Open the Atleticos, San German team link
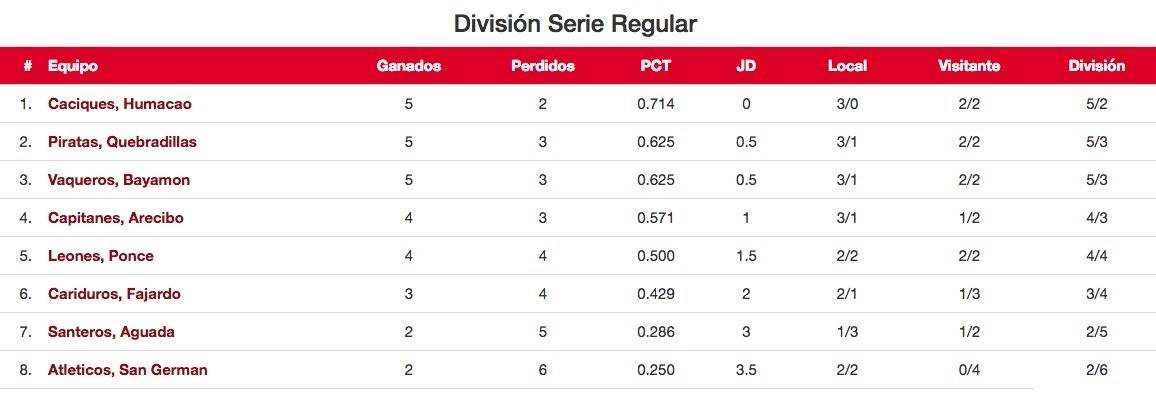Screen dimensions: 1156x394 [x=128, y=370]
